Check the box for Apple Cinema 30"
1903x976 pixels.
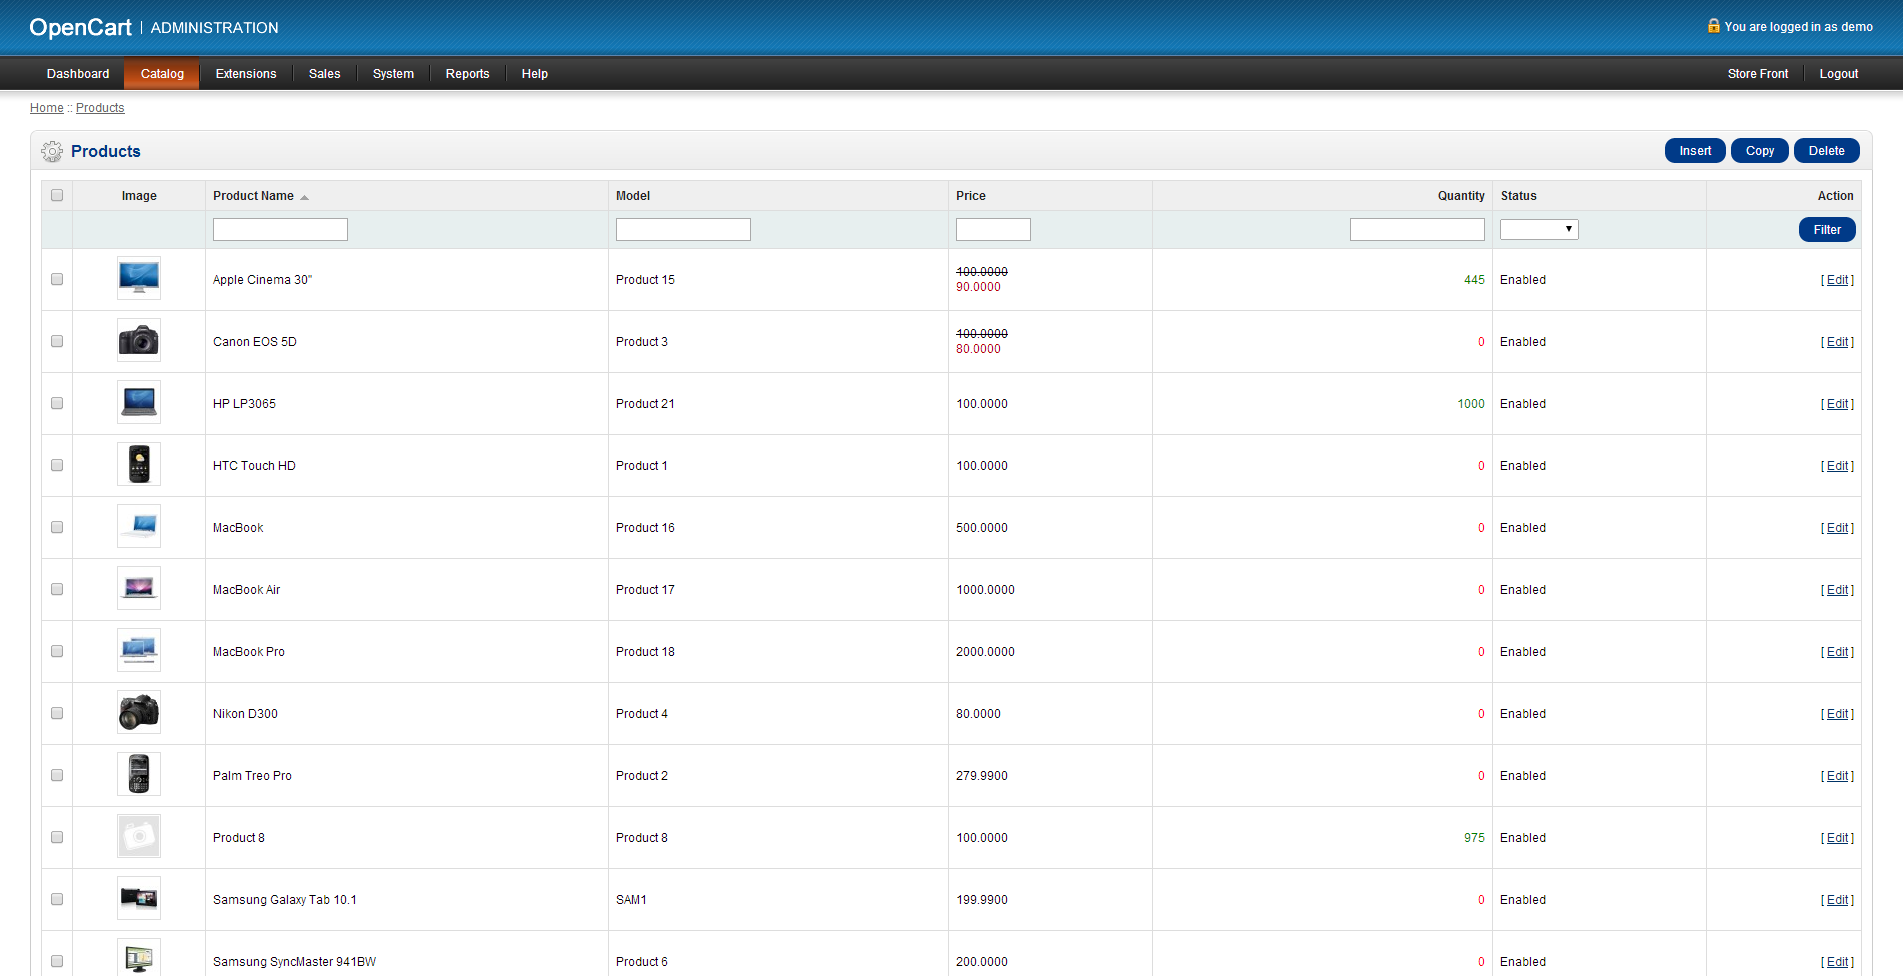[x=57, y=279]
